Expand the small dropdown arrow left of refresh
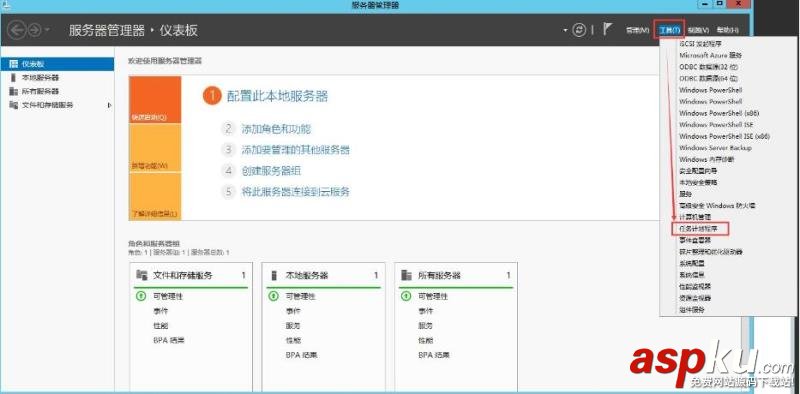Viewport: 800px width, 394px height. click(565, 31)
